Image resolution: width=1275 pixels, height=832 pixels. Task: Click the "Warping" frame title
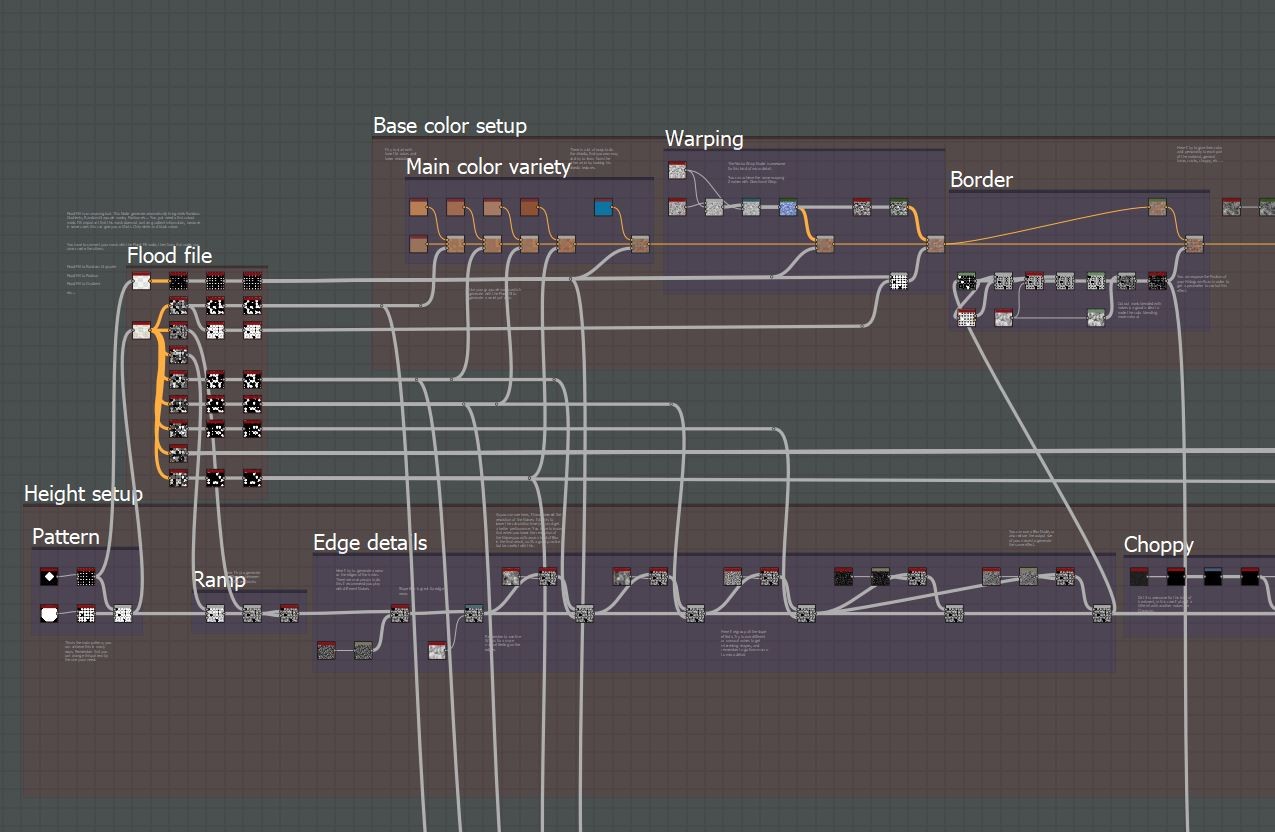(x=704, y=138)
